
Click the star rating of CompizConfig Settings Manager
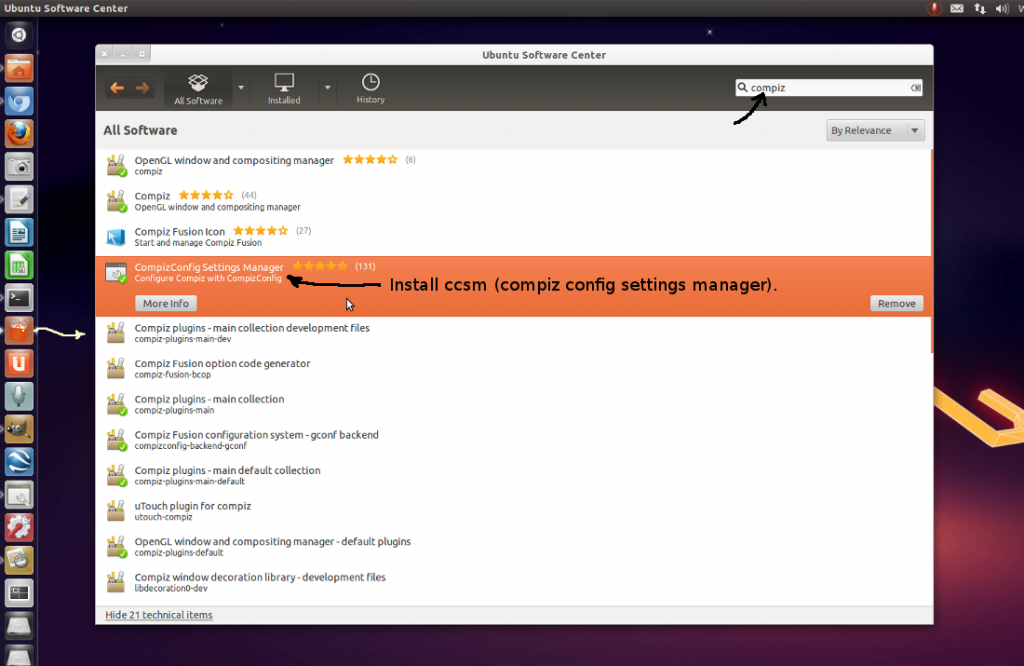320,266
